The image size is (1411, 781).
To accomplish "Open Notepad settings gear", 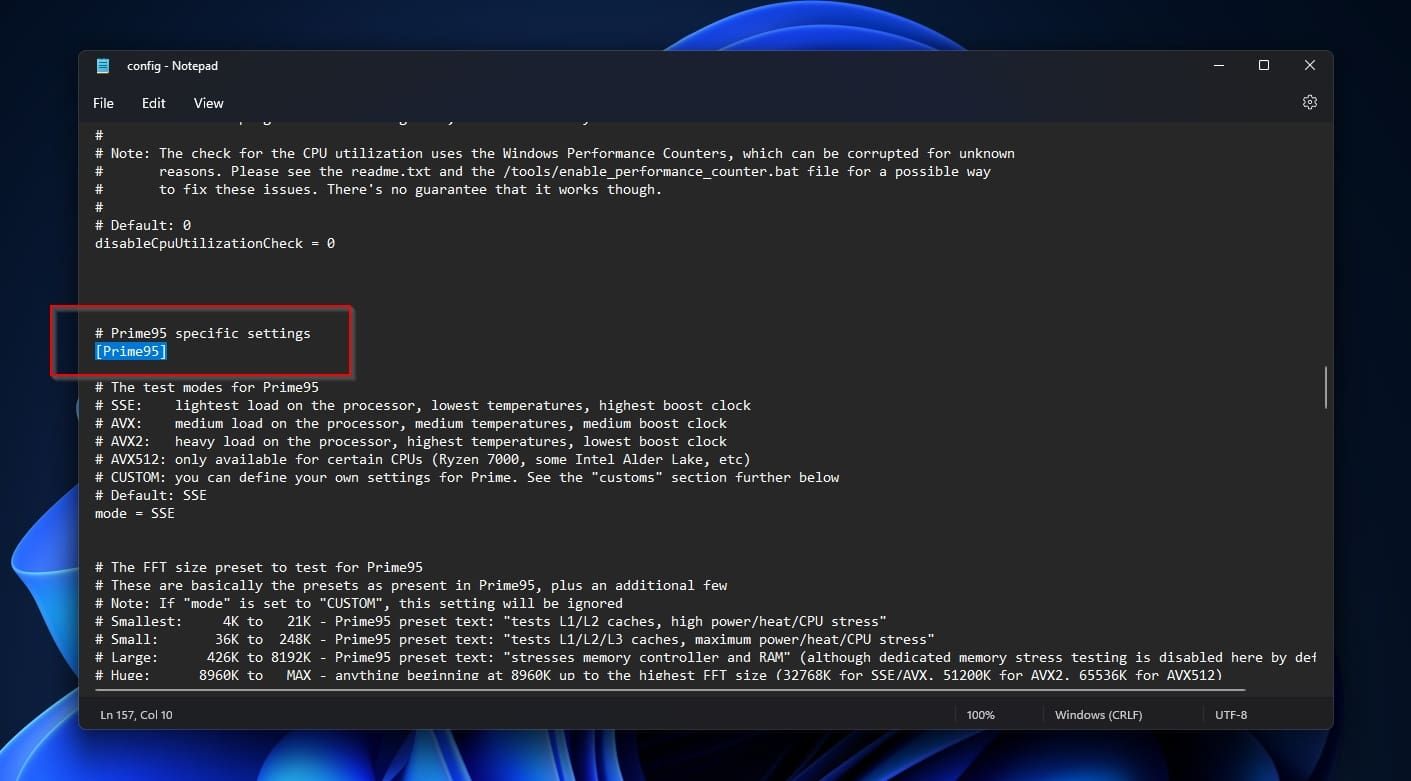I will [1310, 102].
